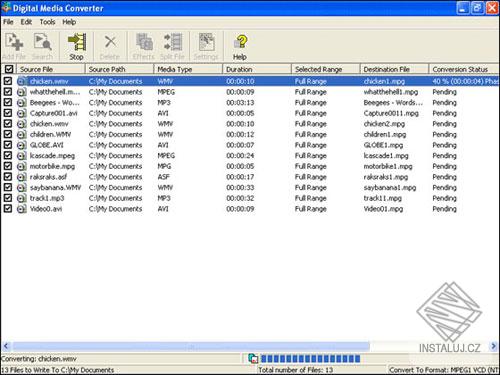Click the media icon beside lcascade.mpeg

point(22,156)
